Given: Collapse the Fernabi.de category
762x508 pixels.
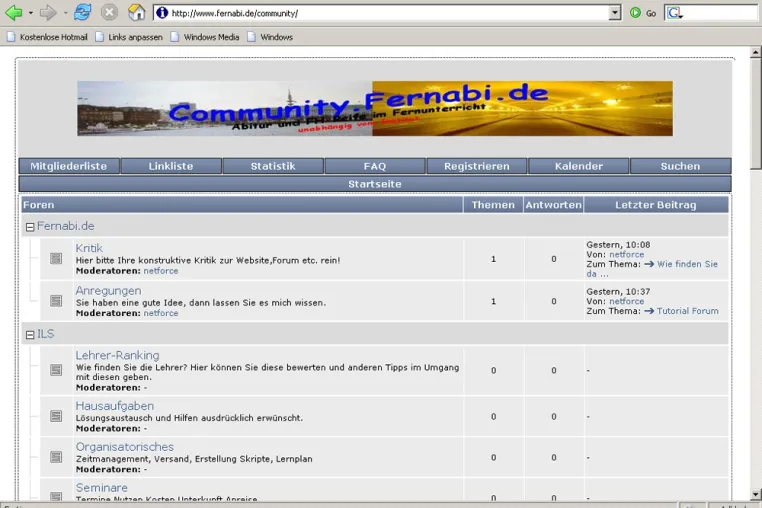Looking at the screenshot, I should [x=30, y=227].
